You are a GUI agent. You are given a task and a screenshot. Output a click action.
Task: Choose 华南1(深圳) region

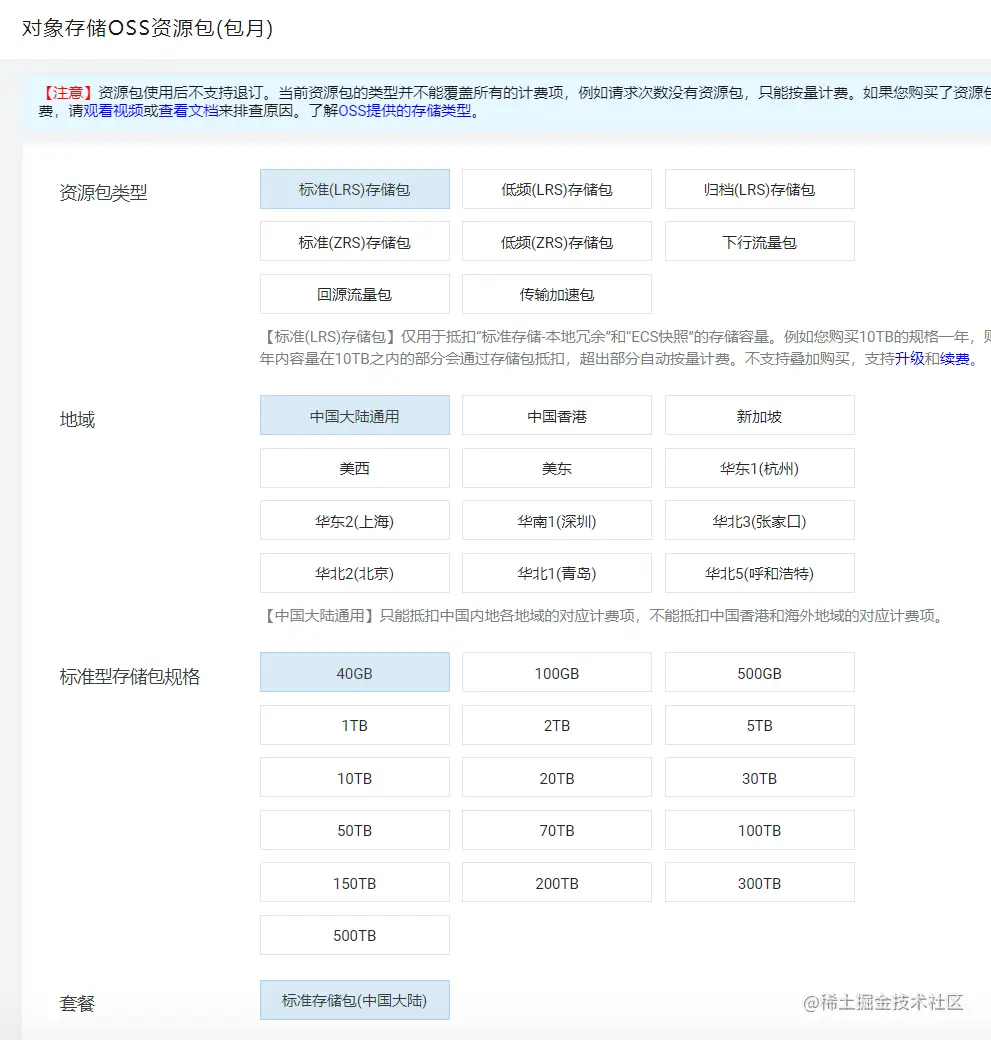557,521
